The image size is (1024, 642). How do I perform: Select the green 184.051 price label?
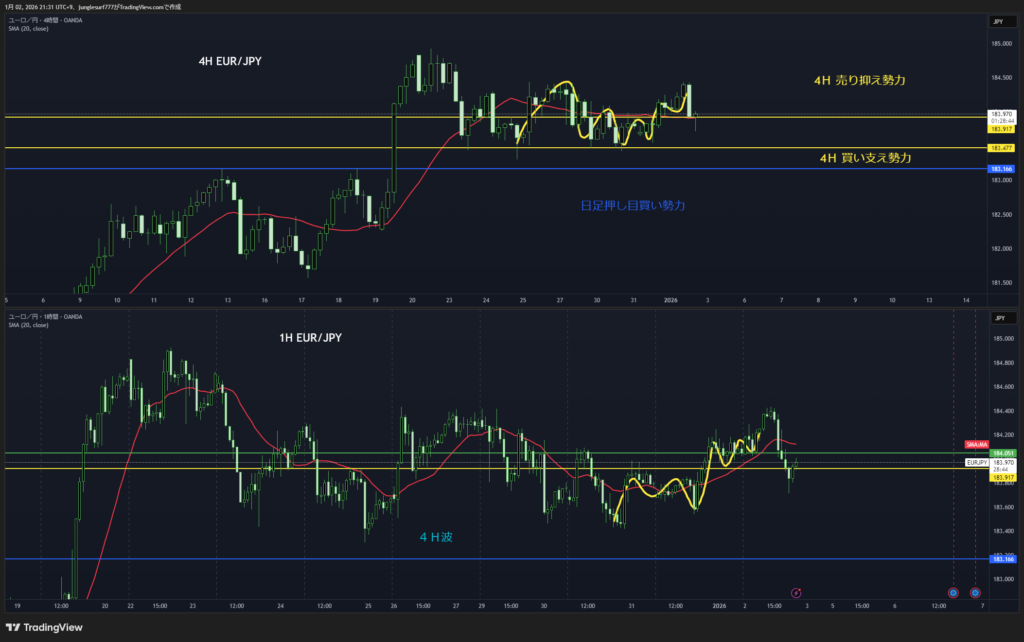(1001, 453)
